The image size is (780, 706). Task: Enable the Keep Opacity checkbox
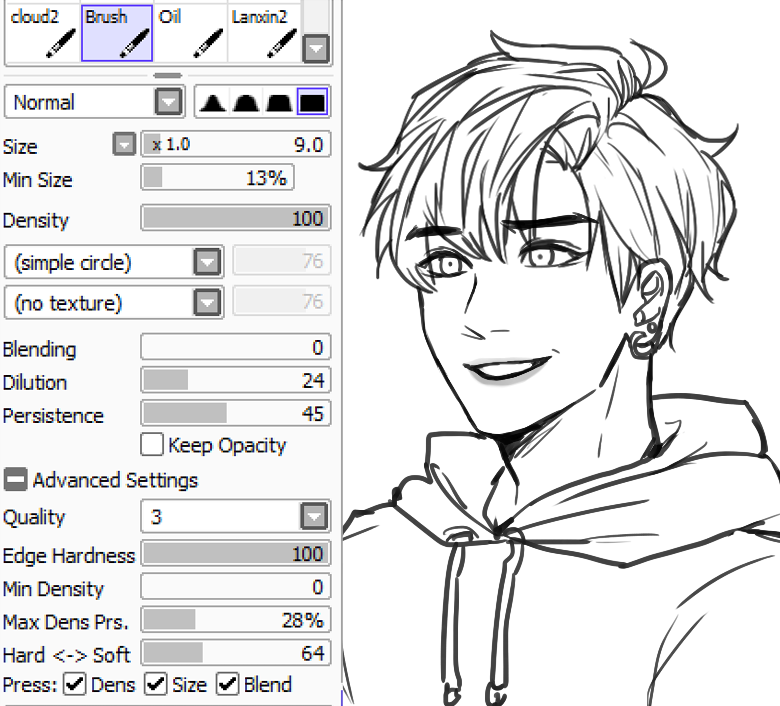pyautogui.click(x=152, y=444)
